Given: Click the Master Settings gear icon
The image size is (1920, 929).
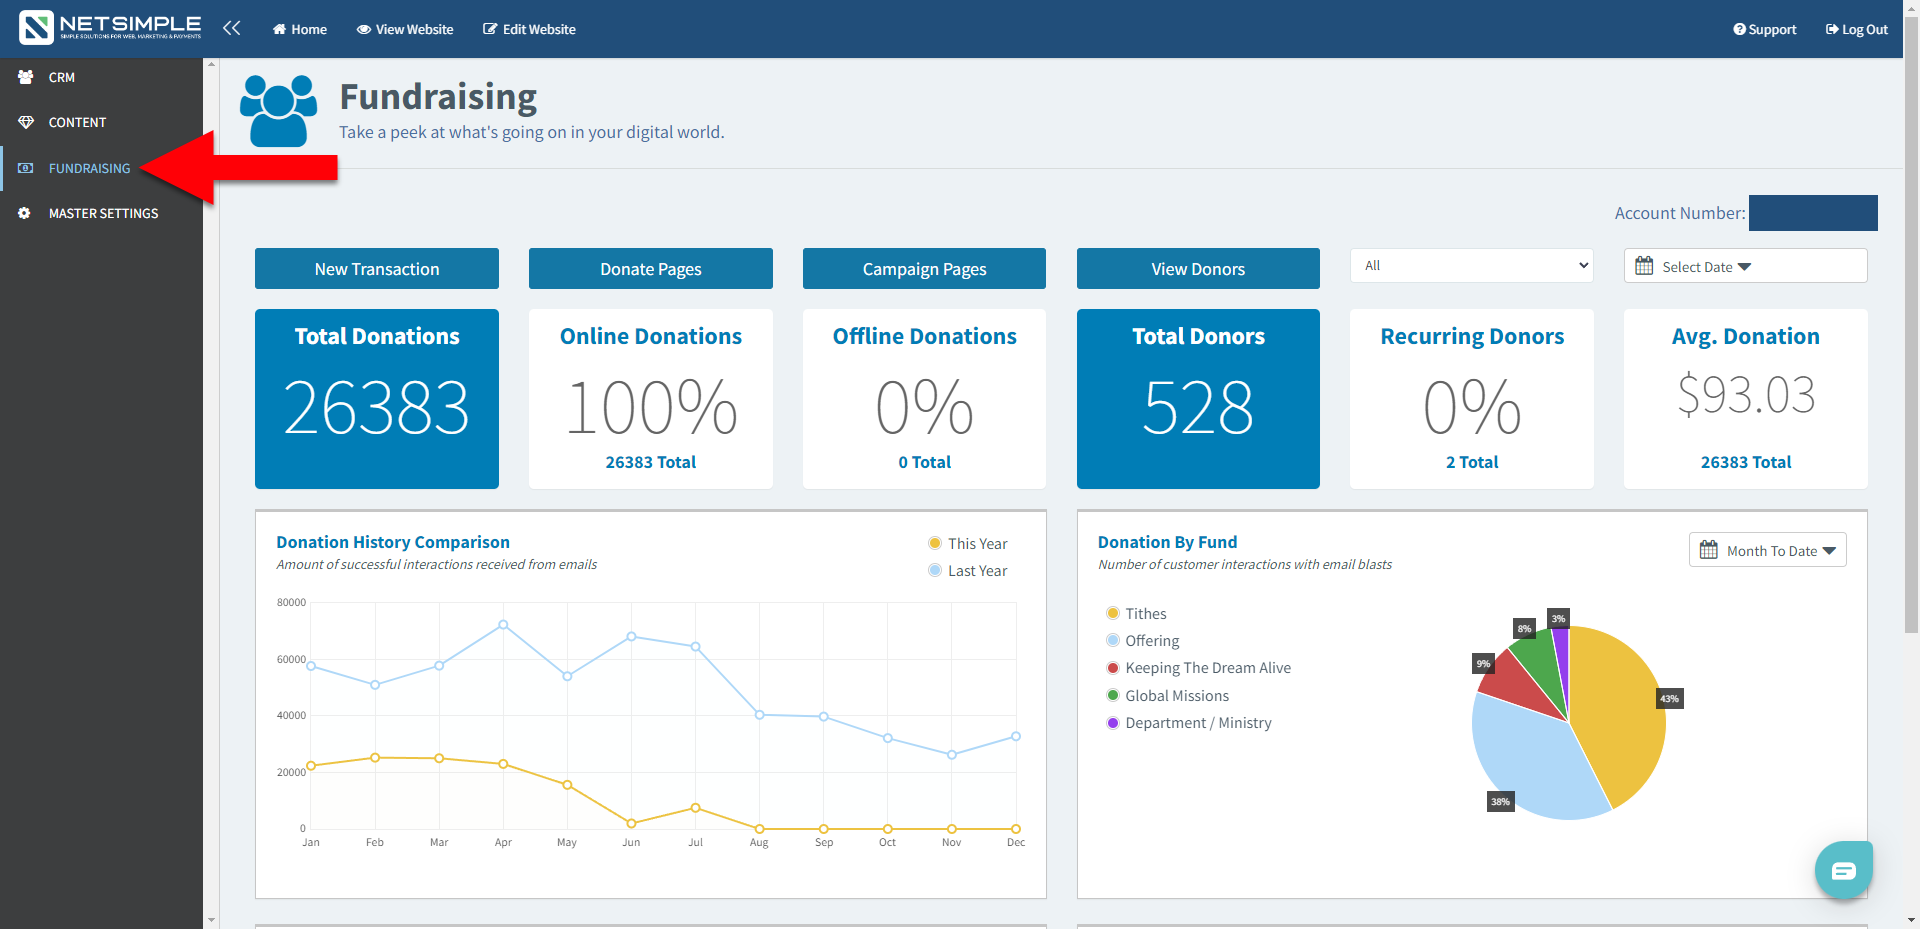Looking at the screenshot, I should [x=25, y=213].
